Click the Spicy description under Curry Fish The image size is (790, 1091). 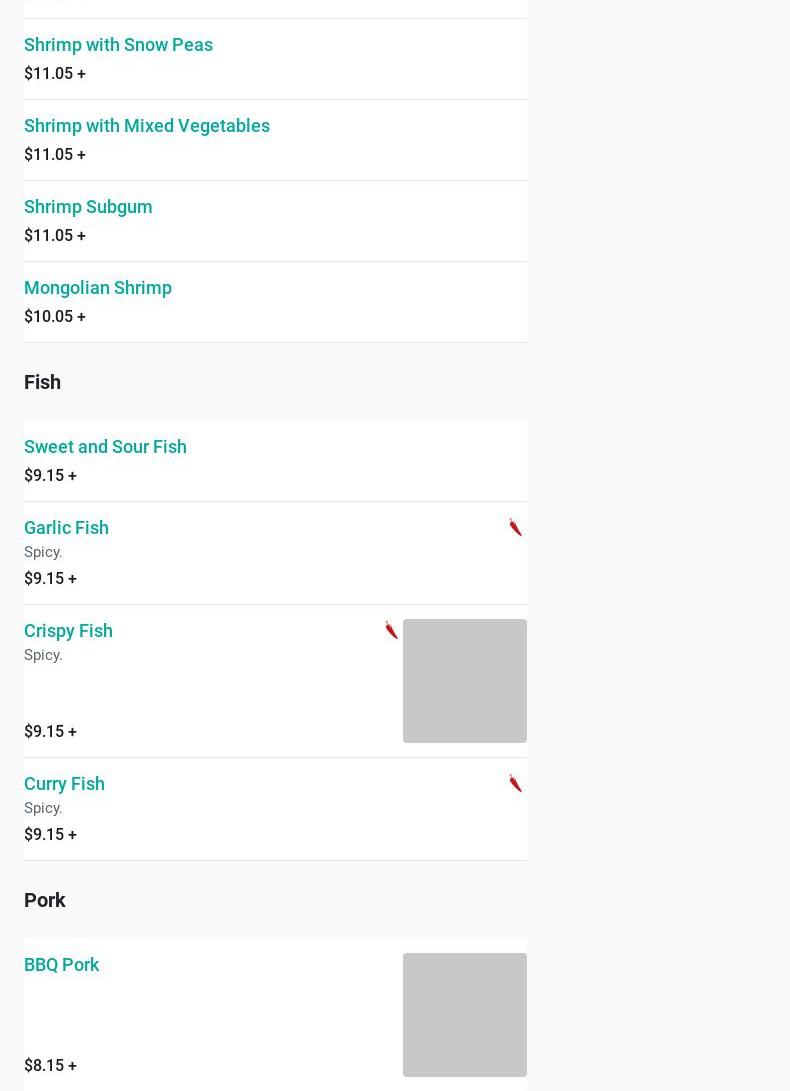tap(43, 808)
